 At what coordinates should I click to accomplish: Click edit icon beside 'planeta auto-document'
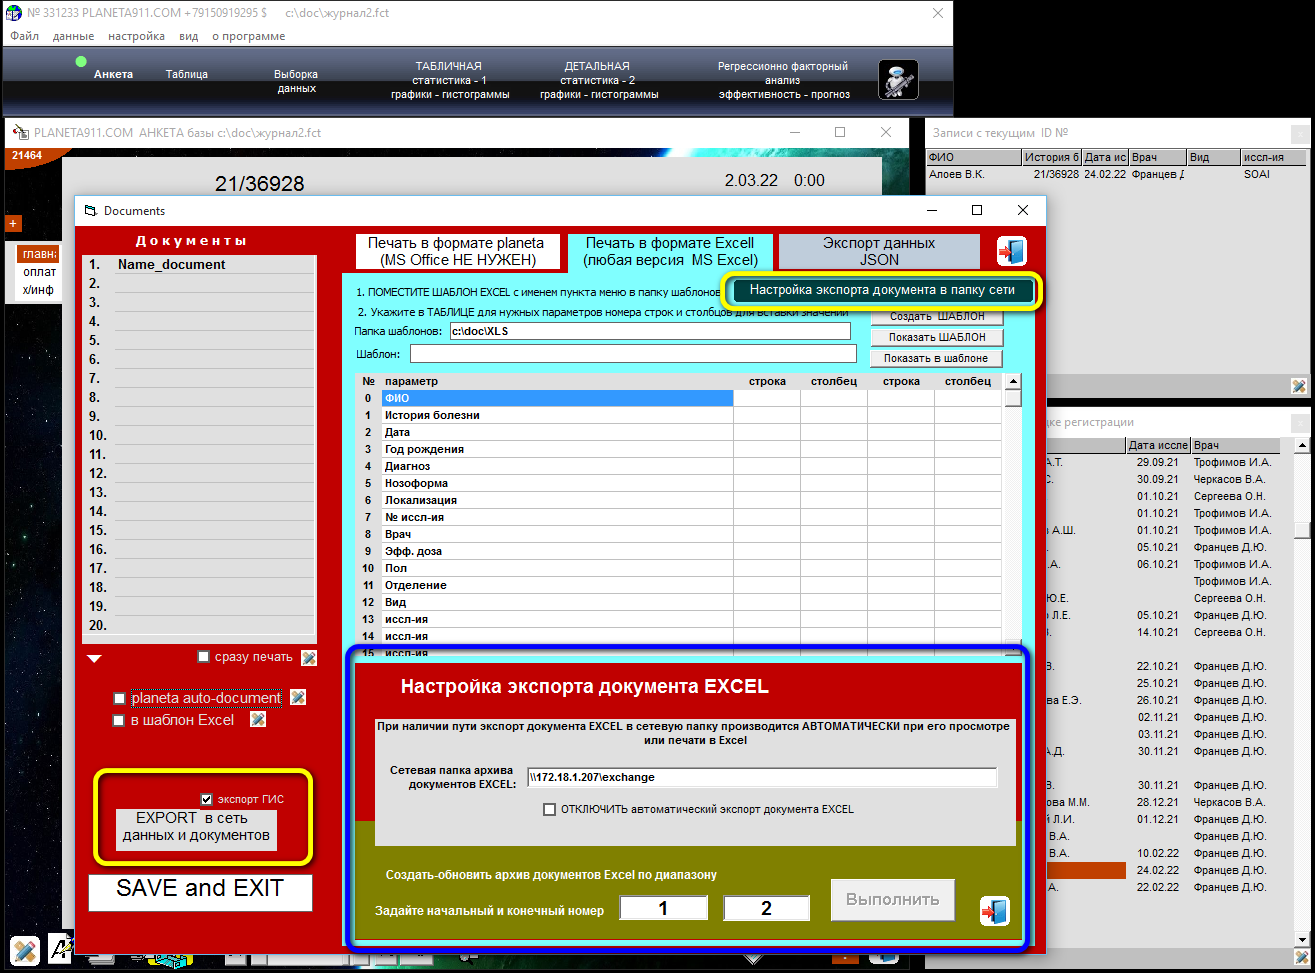297,697
